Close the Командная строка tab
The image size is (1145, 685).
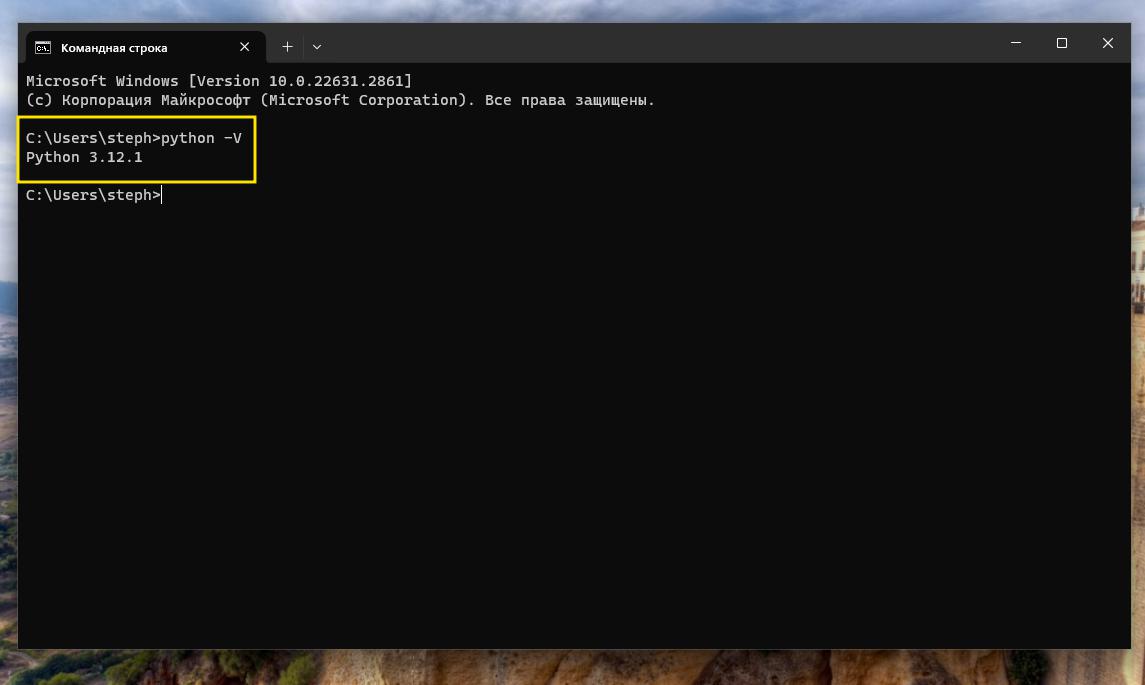coord(245,47)
